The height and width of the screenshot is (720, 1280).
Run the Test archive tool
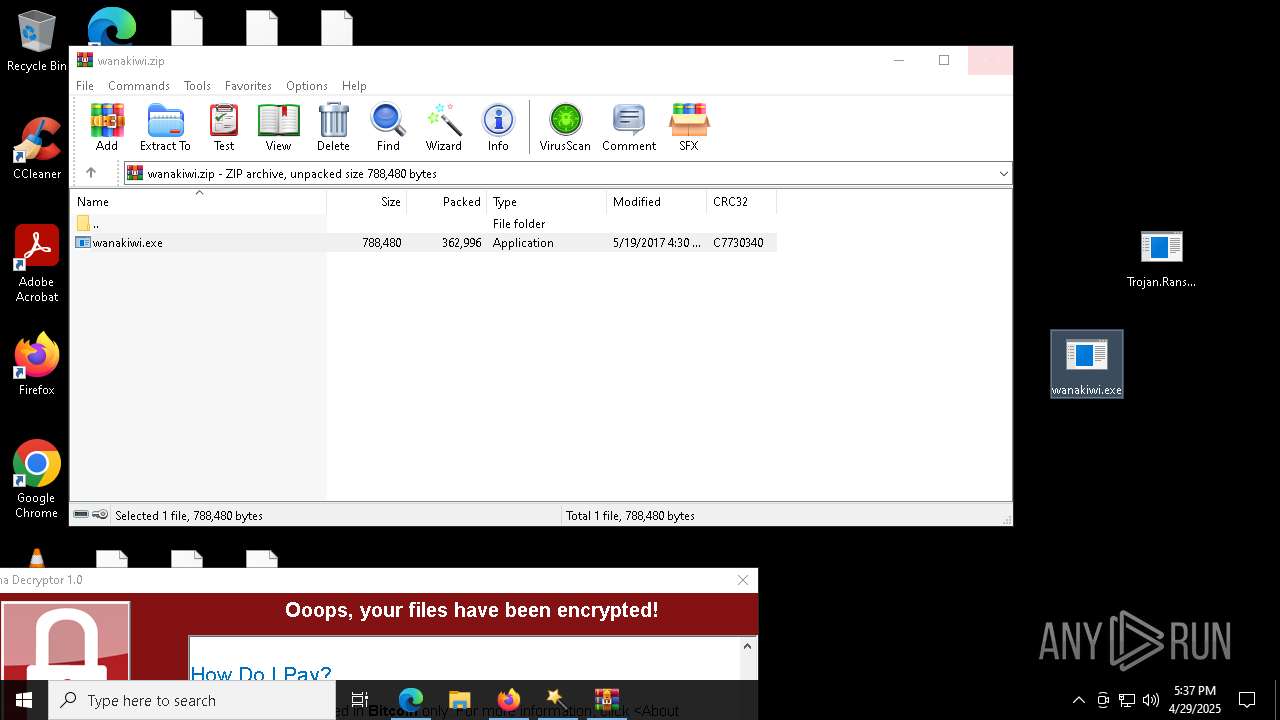pyautogui.click(x=224, y=127)
